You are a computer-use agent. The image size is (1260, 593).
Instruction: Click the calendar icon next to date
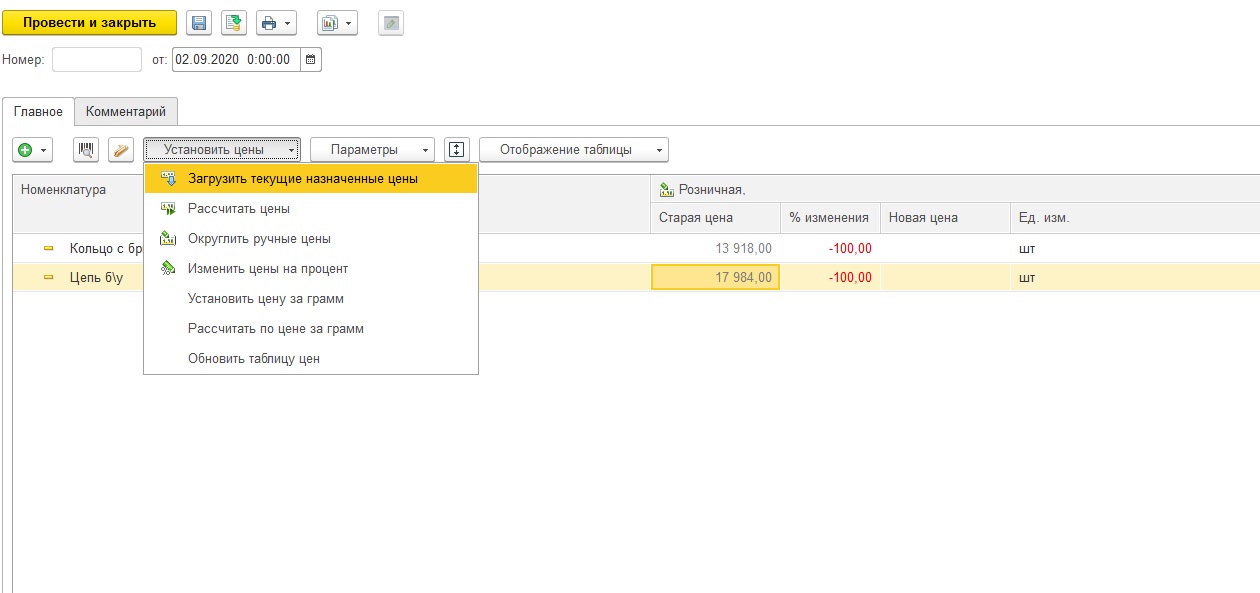click(x=310, y=60)
